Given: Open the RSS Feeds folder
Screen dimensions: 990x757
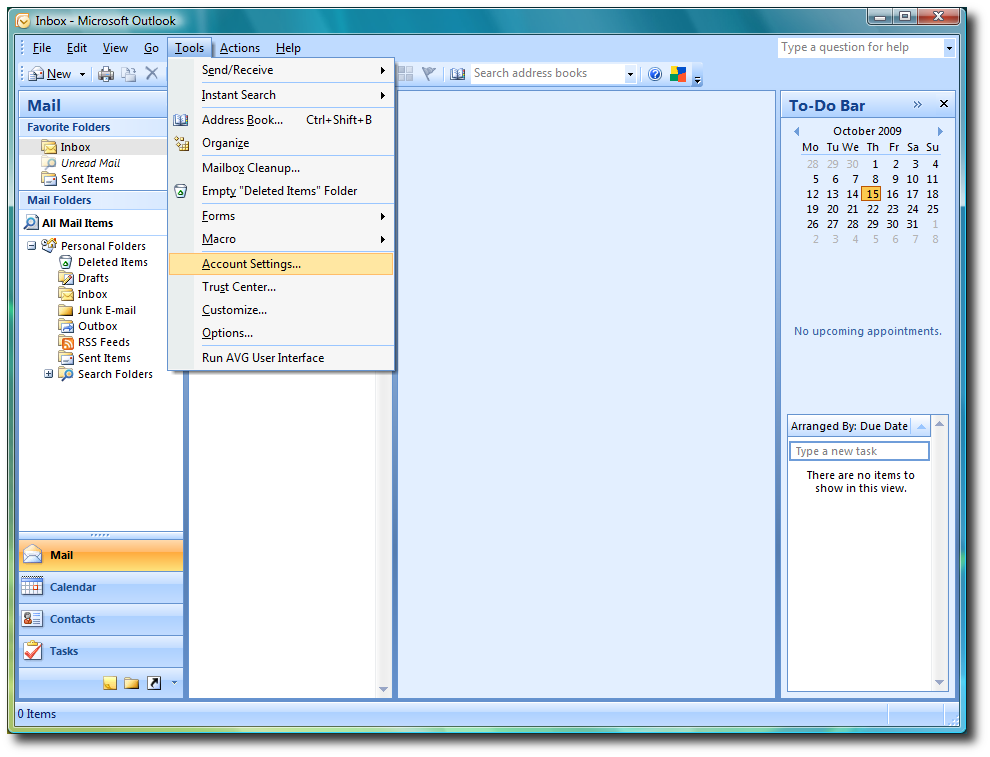Looking at the screenshot, I should point(104,342).
